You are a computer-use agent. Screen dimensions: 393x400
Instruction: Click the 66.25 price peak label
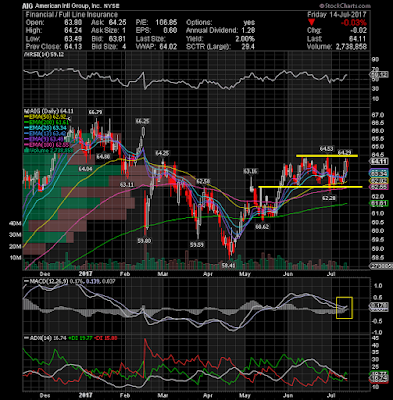tap(142, 121)
